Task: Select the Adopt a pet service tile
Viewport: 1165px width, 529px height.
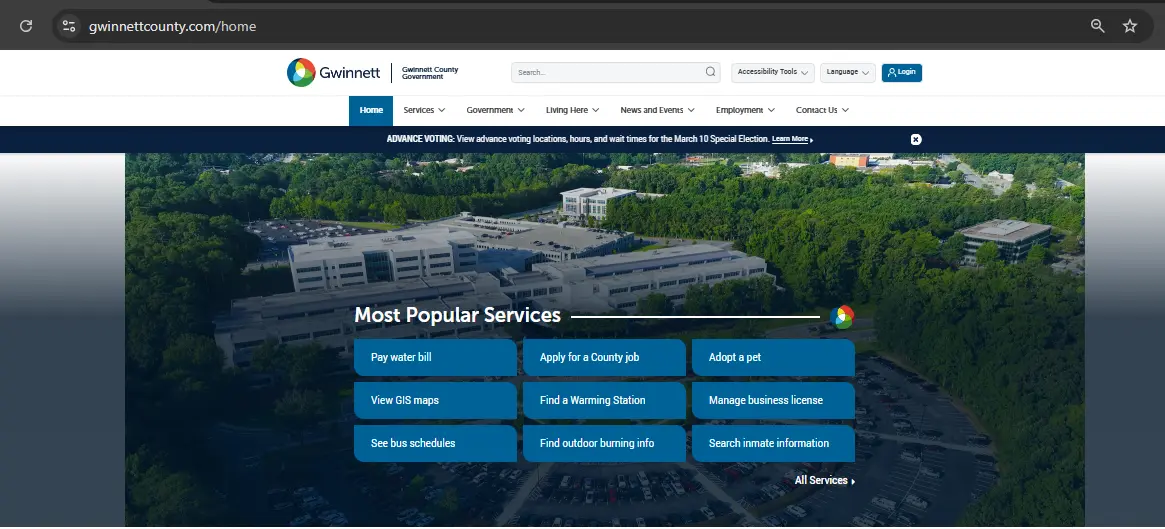Action: pos(773,357)
